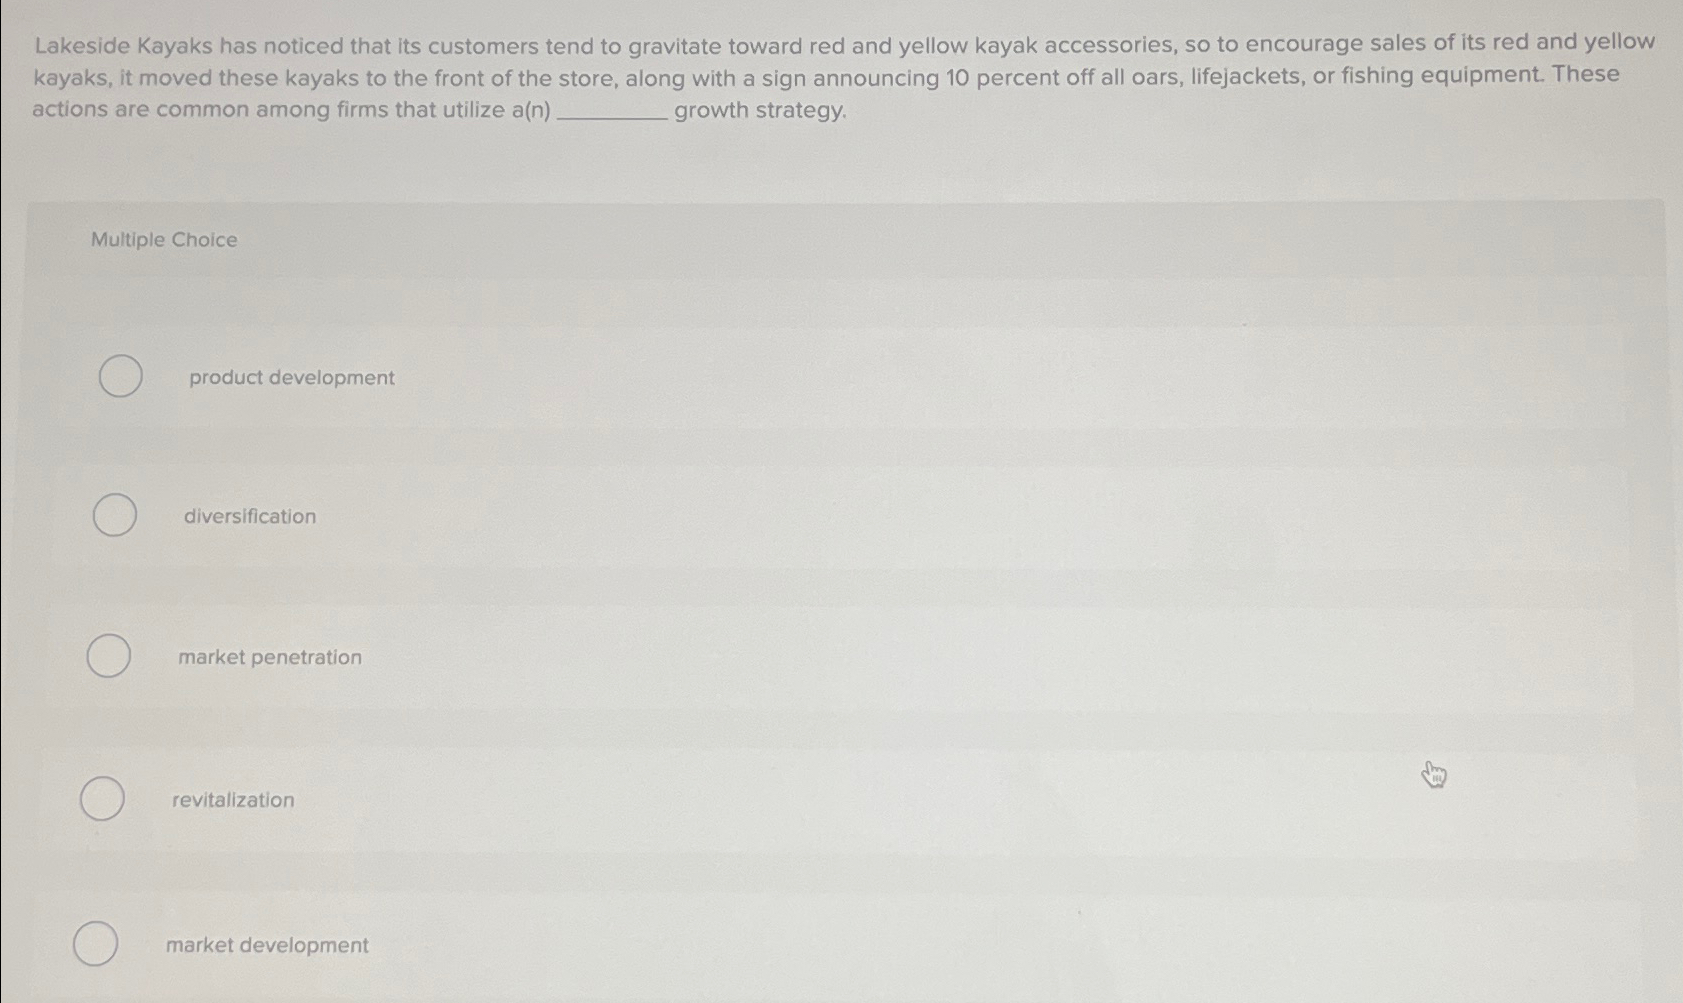
Task: Click the product development answer label
Action: 290,378
